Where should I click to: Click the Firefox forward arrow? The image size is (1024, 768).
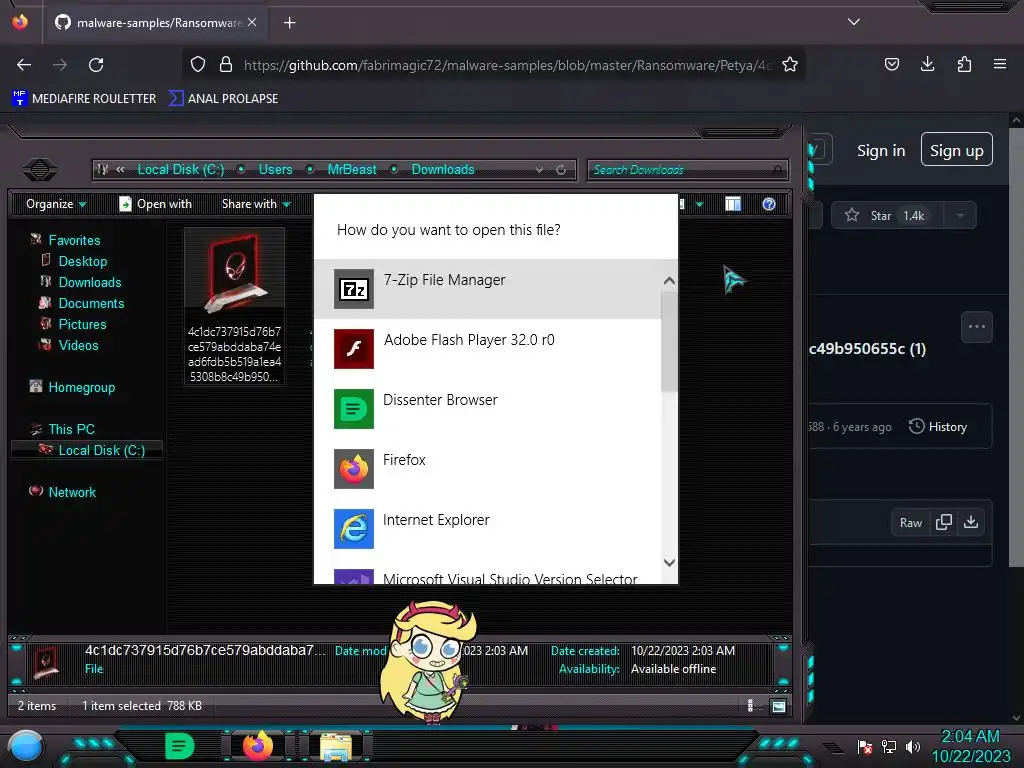[x=60, y=65]
